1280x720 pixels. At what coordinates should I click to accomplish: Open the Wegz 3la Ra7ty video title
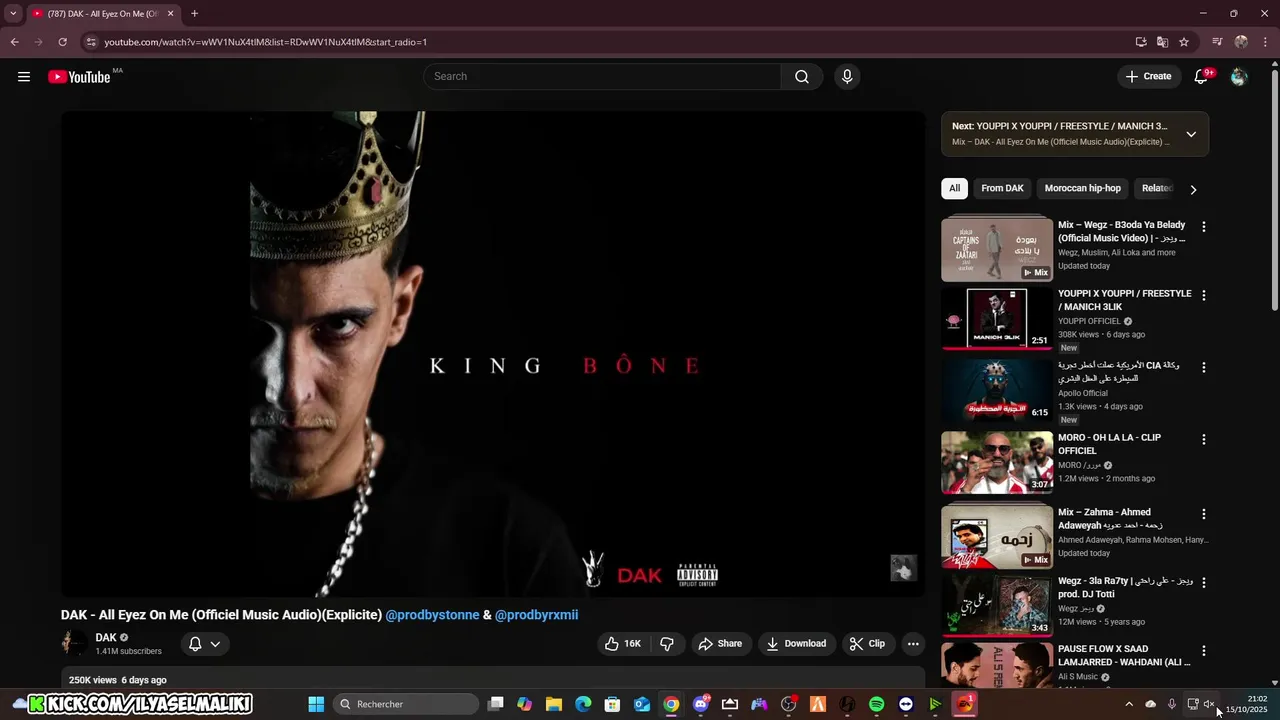(1126, 587)
